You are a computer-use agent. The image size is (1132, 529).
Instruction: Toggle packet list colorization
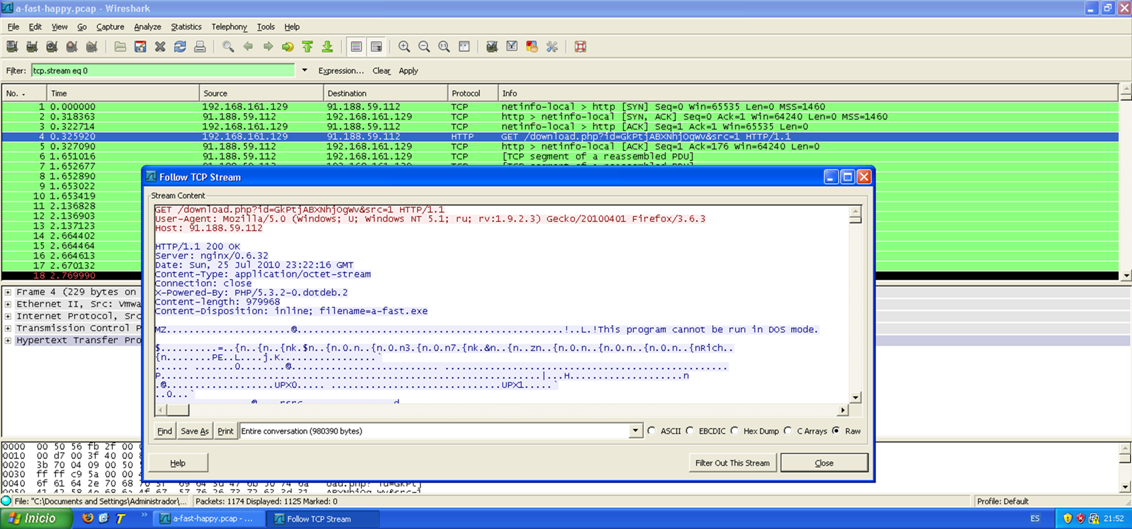tap(356, 46)
